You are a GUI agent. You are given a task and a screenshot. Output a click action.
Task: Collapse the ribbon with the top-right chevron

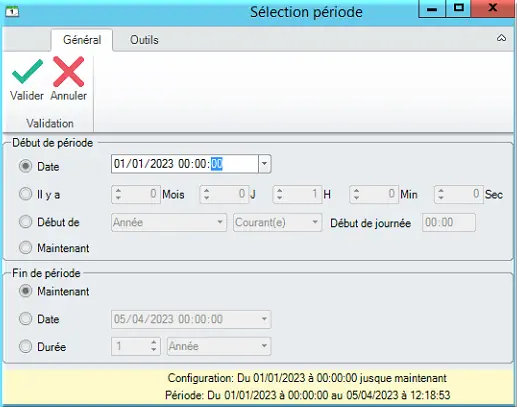[x=501, y=38]
